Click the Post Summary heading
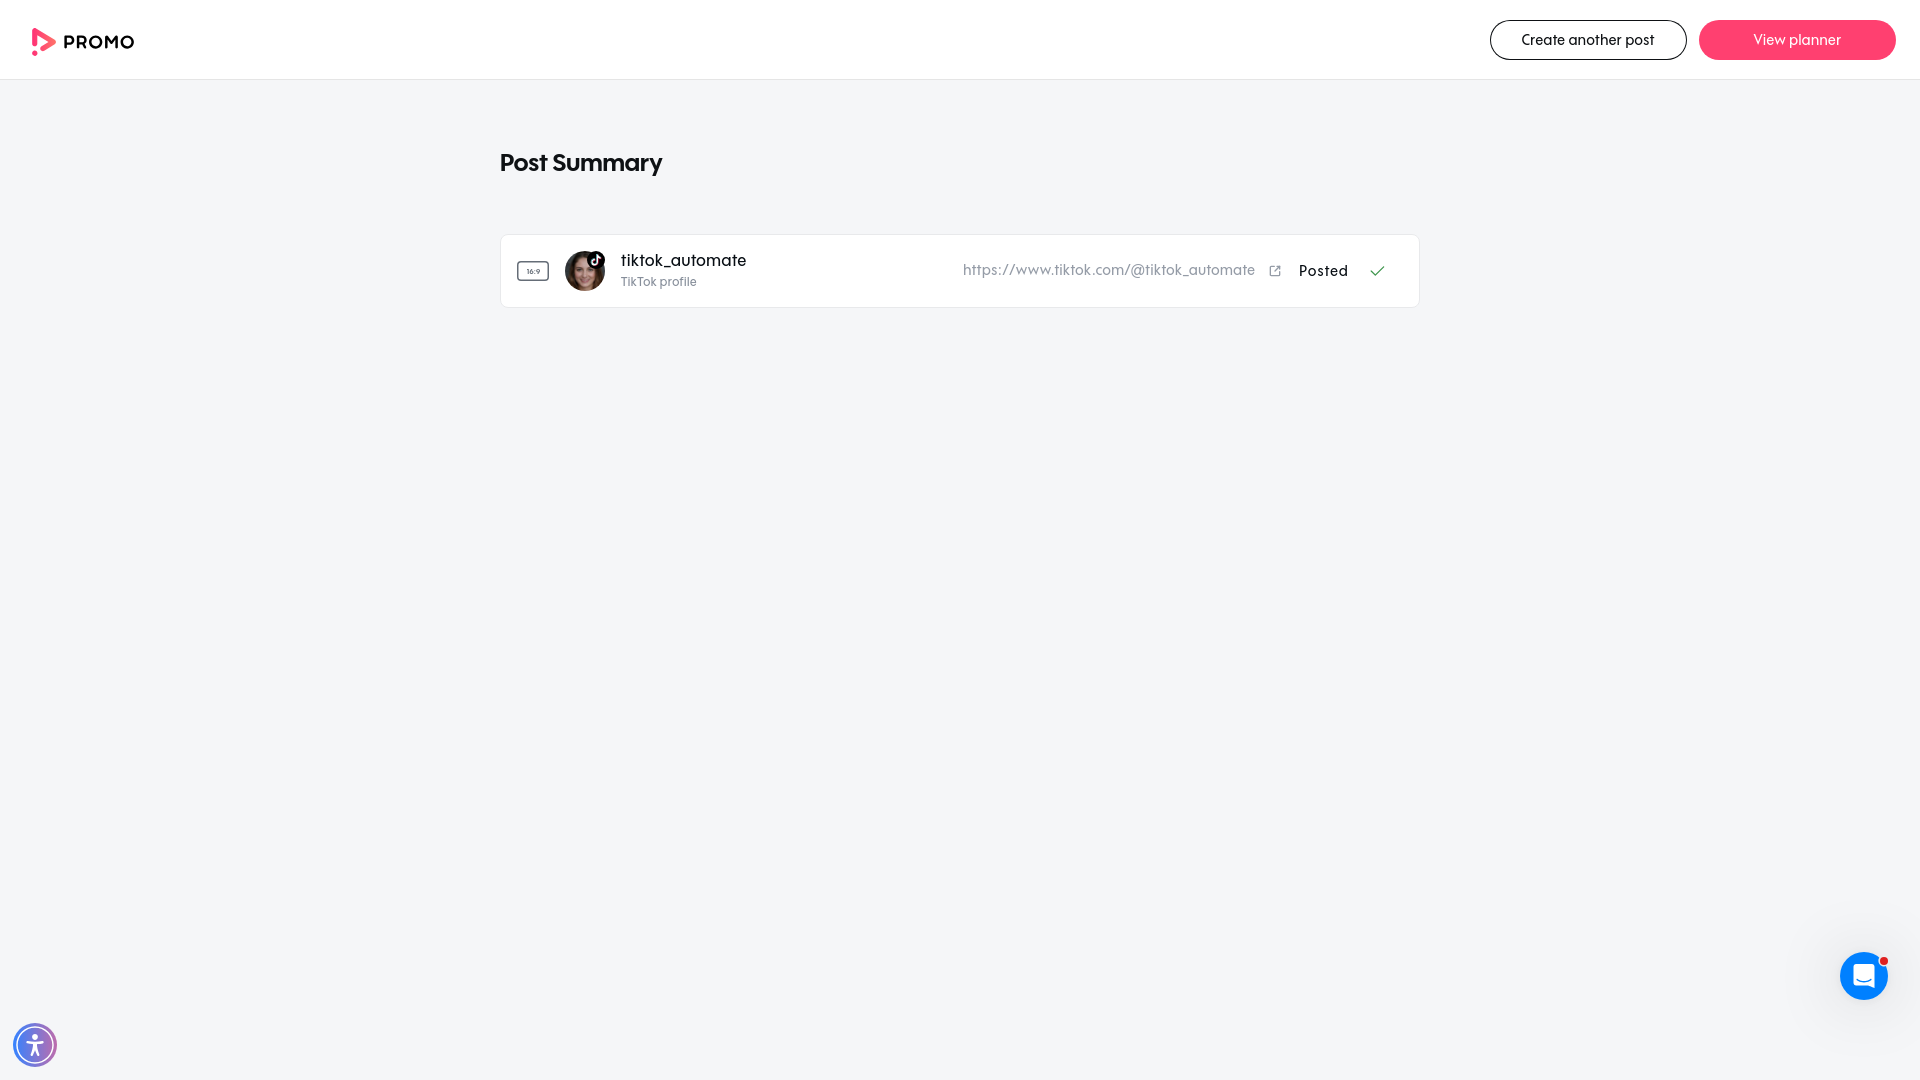 click(x=581, y=162)
